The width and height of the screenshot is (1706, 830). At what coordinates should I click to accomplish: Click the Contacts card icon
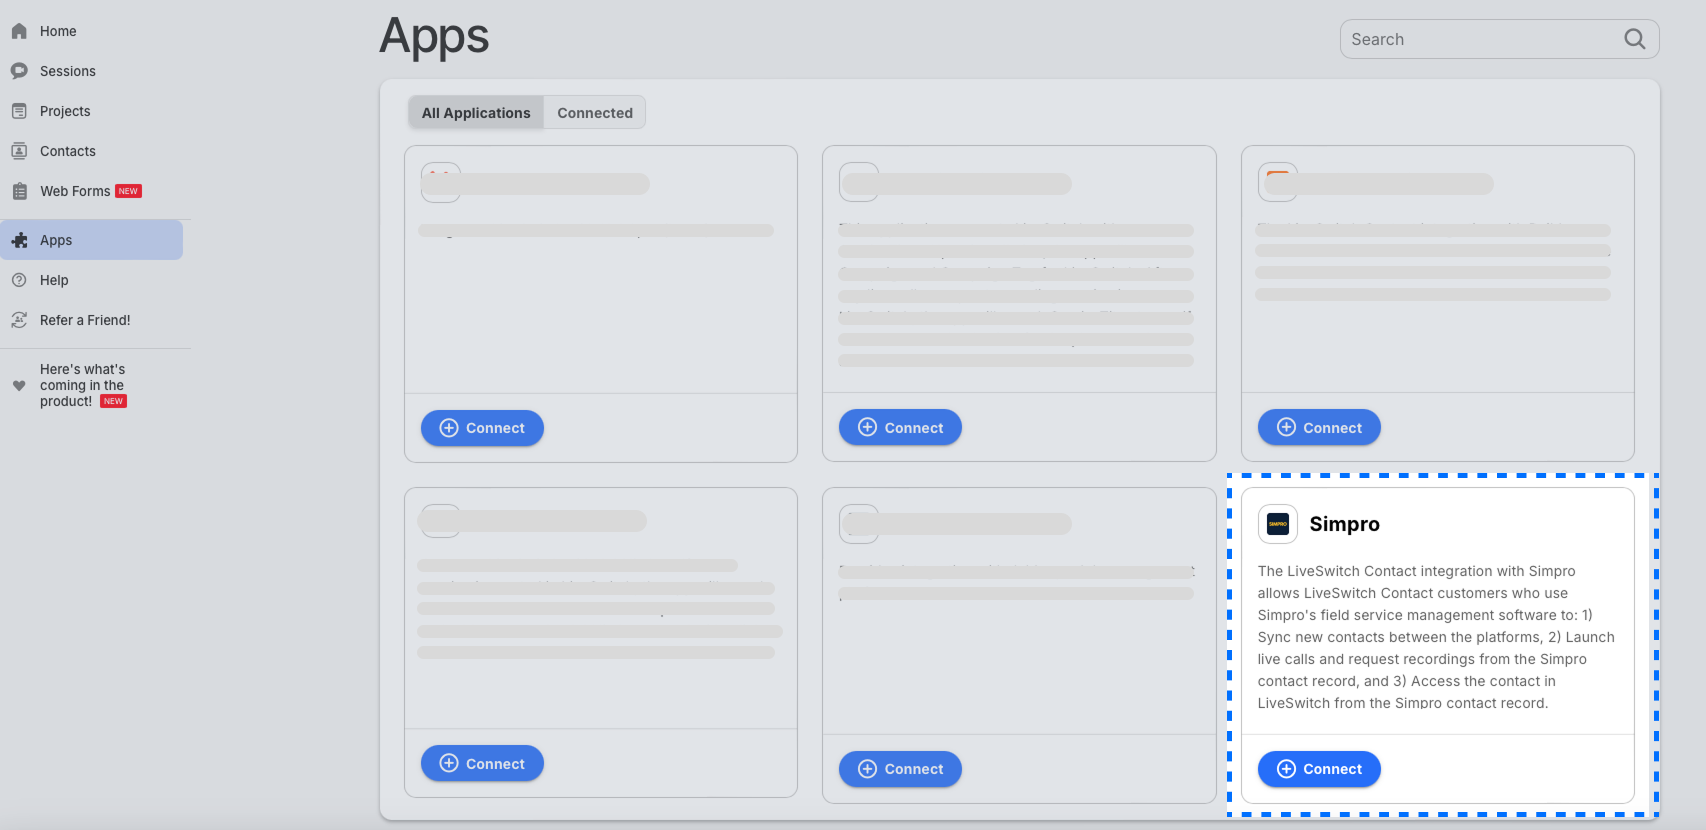pos(19,151)
